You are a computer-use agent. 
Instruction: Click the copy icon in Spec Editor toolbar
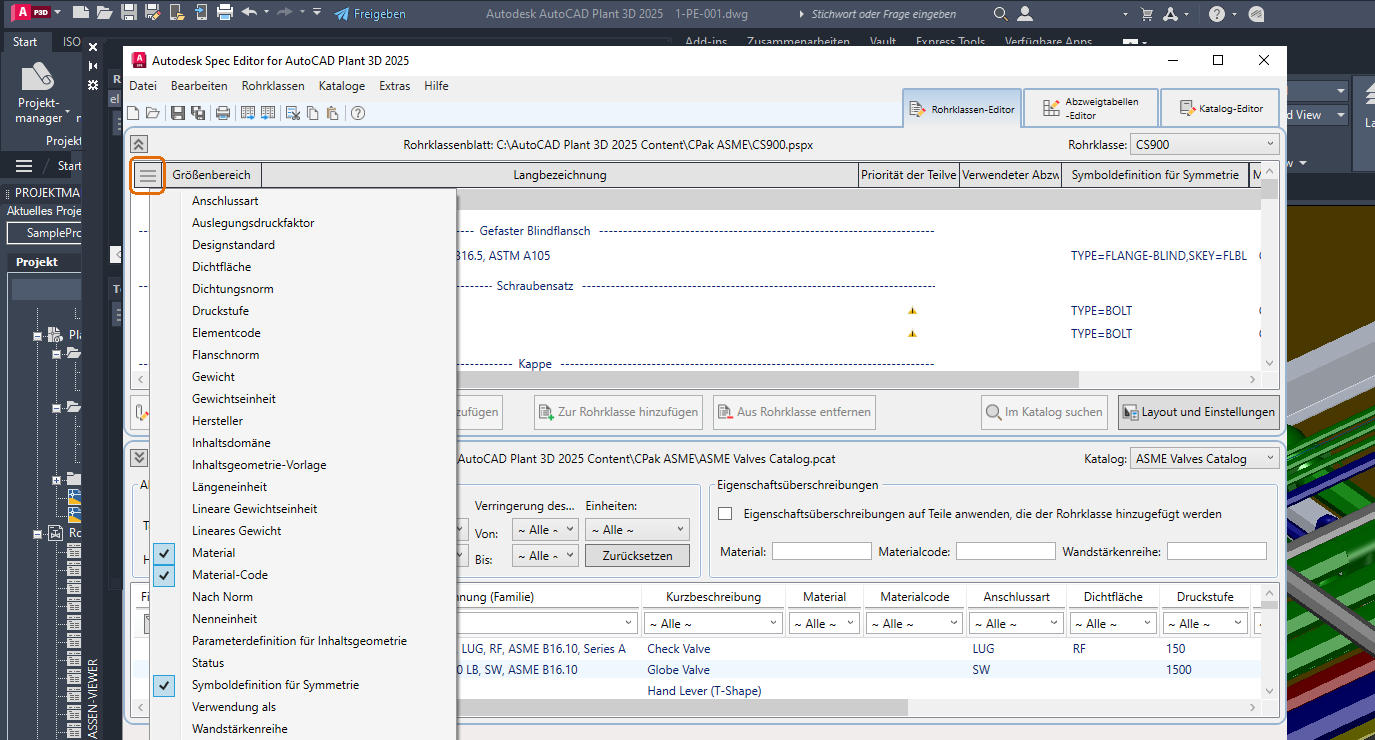(314, 113)
